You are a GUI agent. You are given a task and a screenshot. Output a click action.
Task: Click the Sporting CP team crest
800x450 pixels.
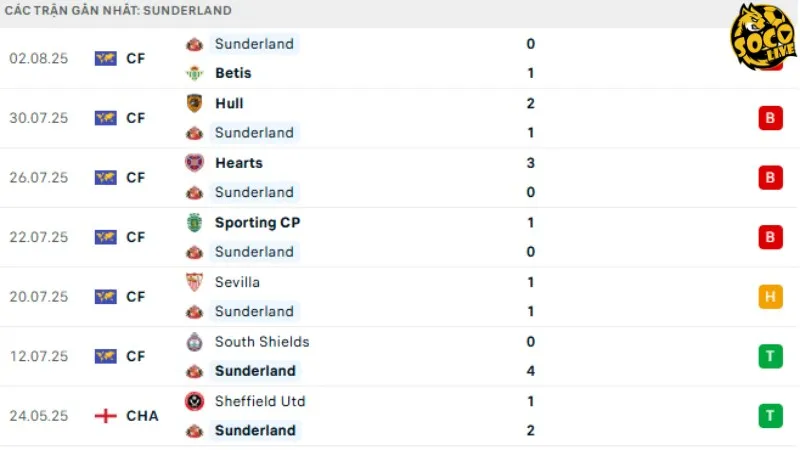(x=194, y=223)
